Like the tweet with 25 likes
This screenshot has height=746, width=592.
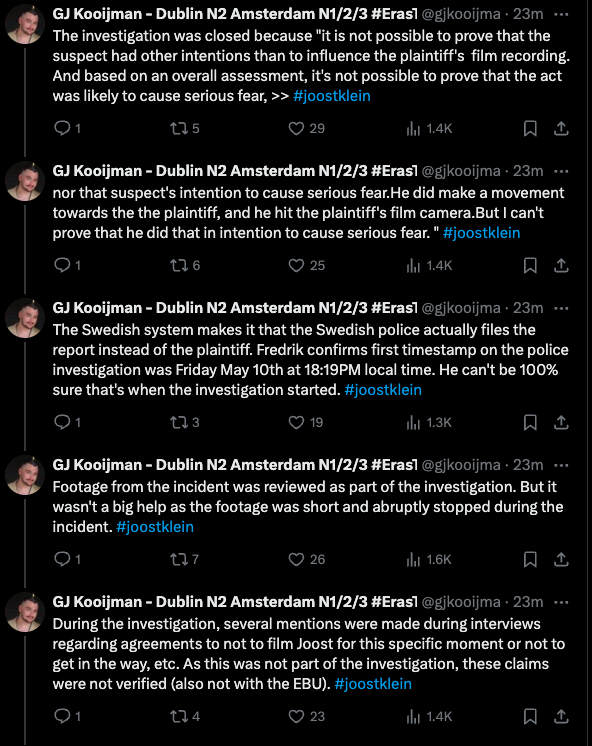click(x=306, y=265)
